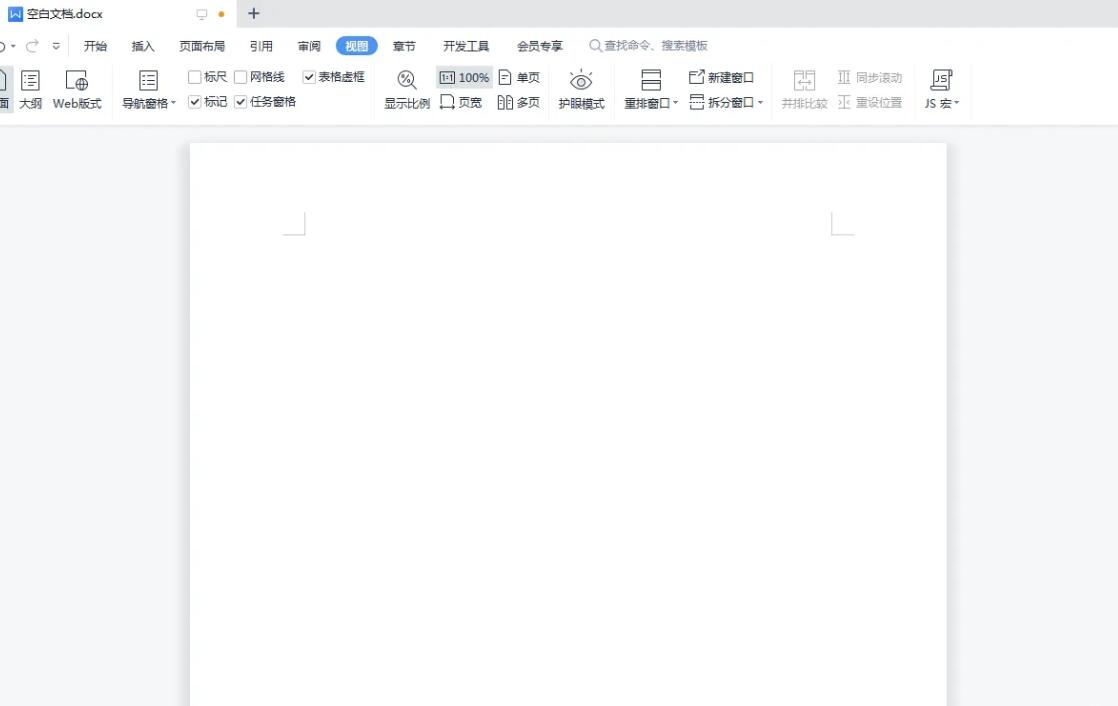
Task: Disable the 任务窗格 task pane checkbox
Action: coord(241,102)
